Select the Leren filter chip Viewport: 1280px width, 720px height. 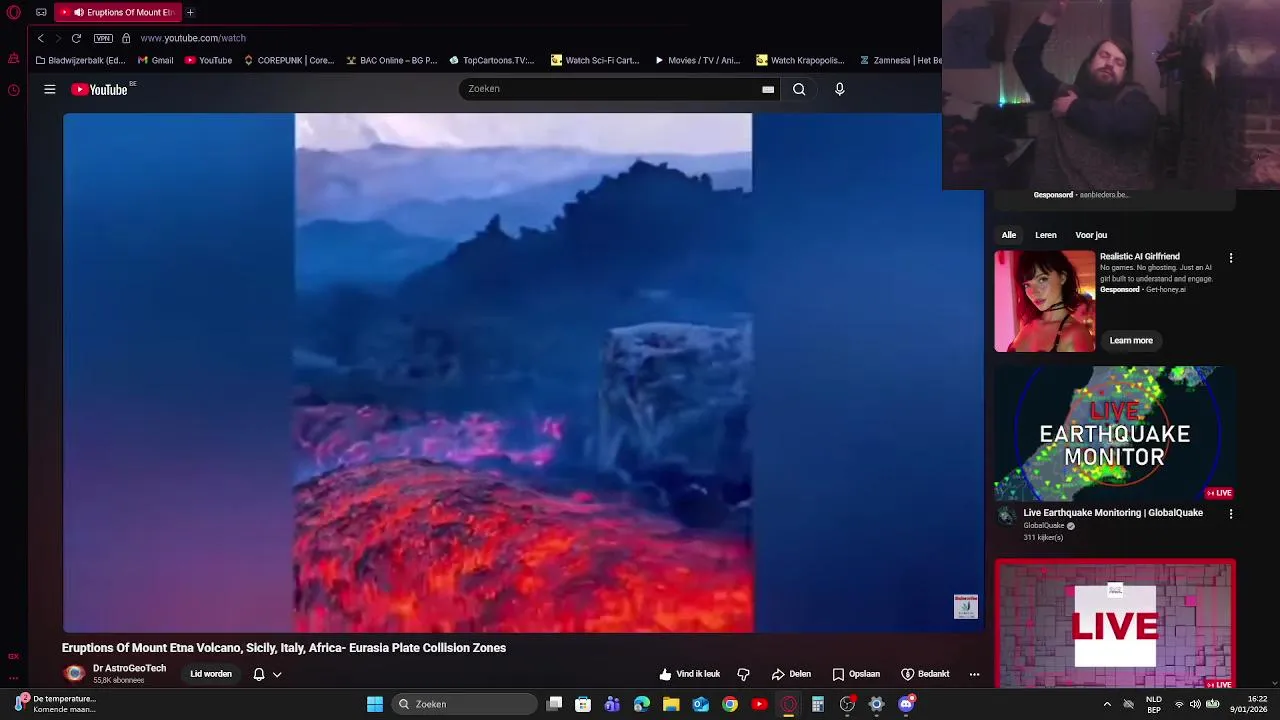click(x=1046, y=235)
